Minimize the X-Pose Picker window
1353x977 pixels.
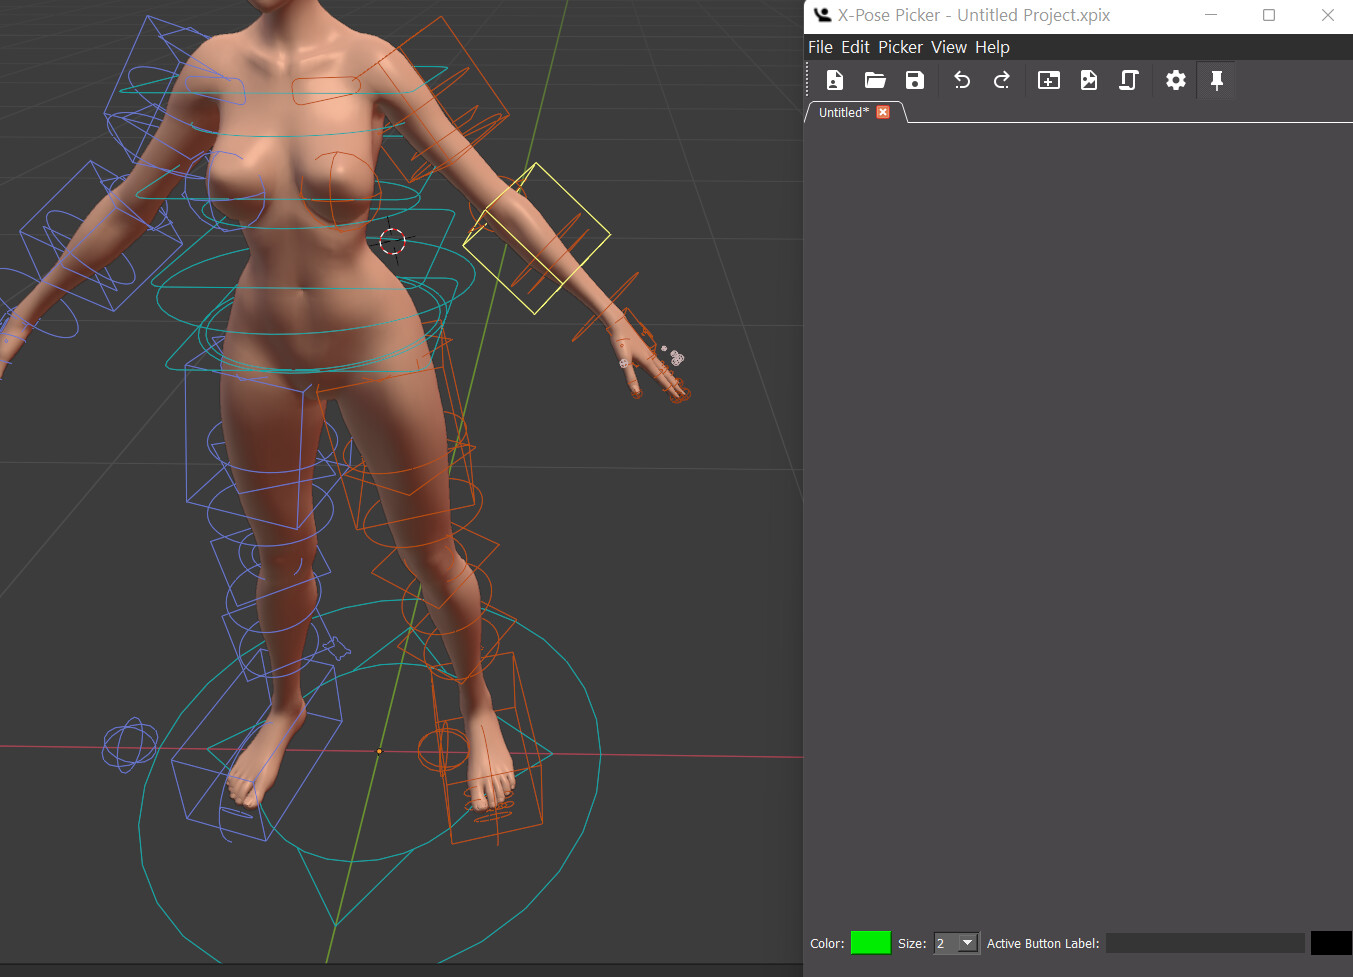click(x=1211, y=15)
